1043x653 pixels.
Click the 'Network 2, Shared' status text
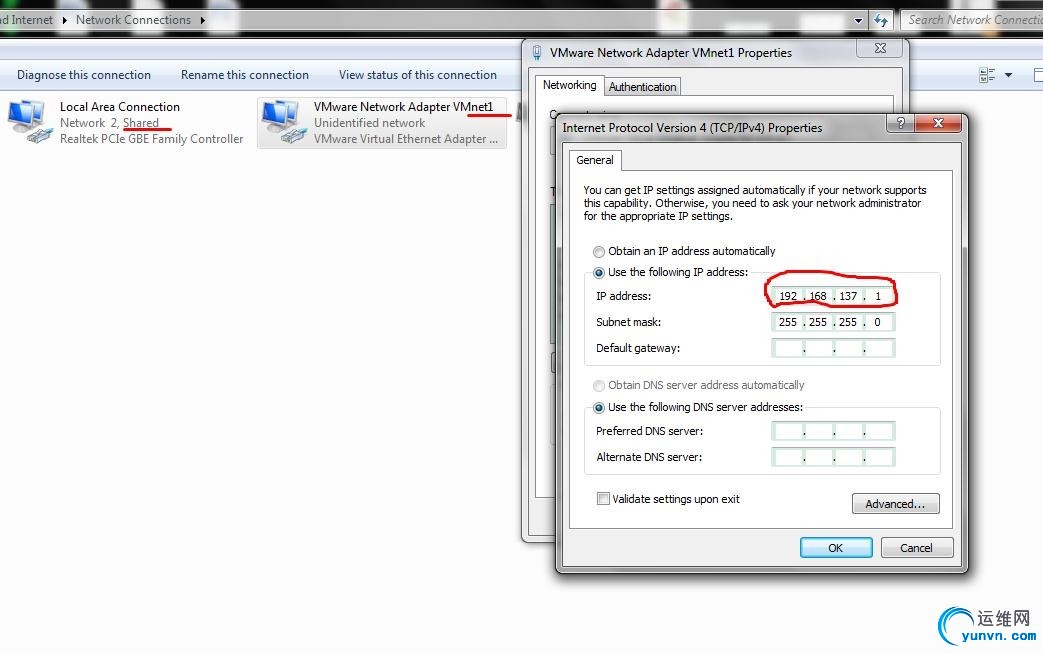click(109, 123)
